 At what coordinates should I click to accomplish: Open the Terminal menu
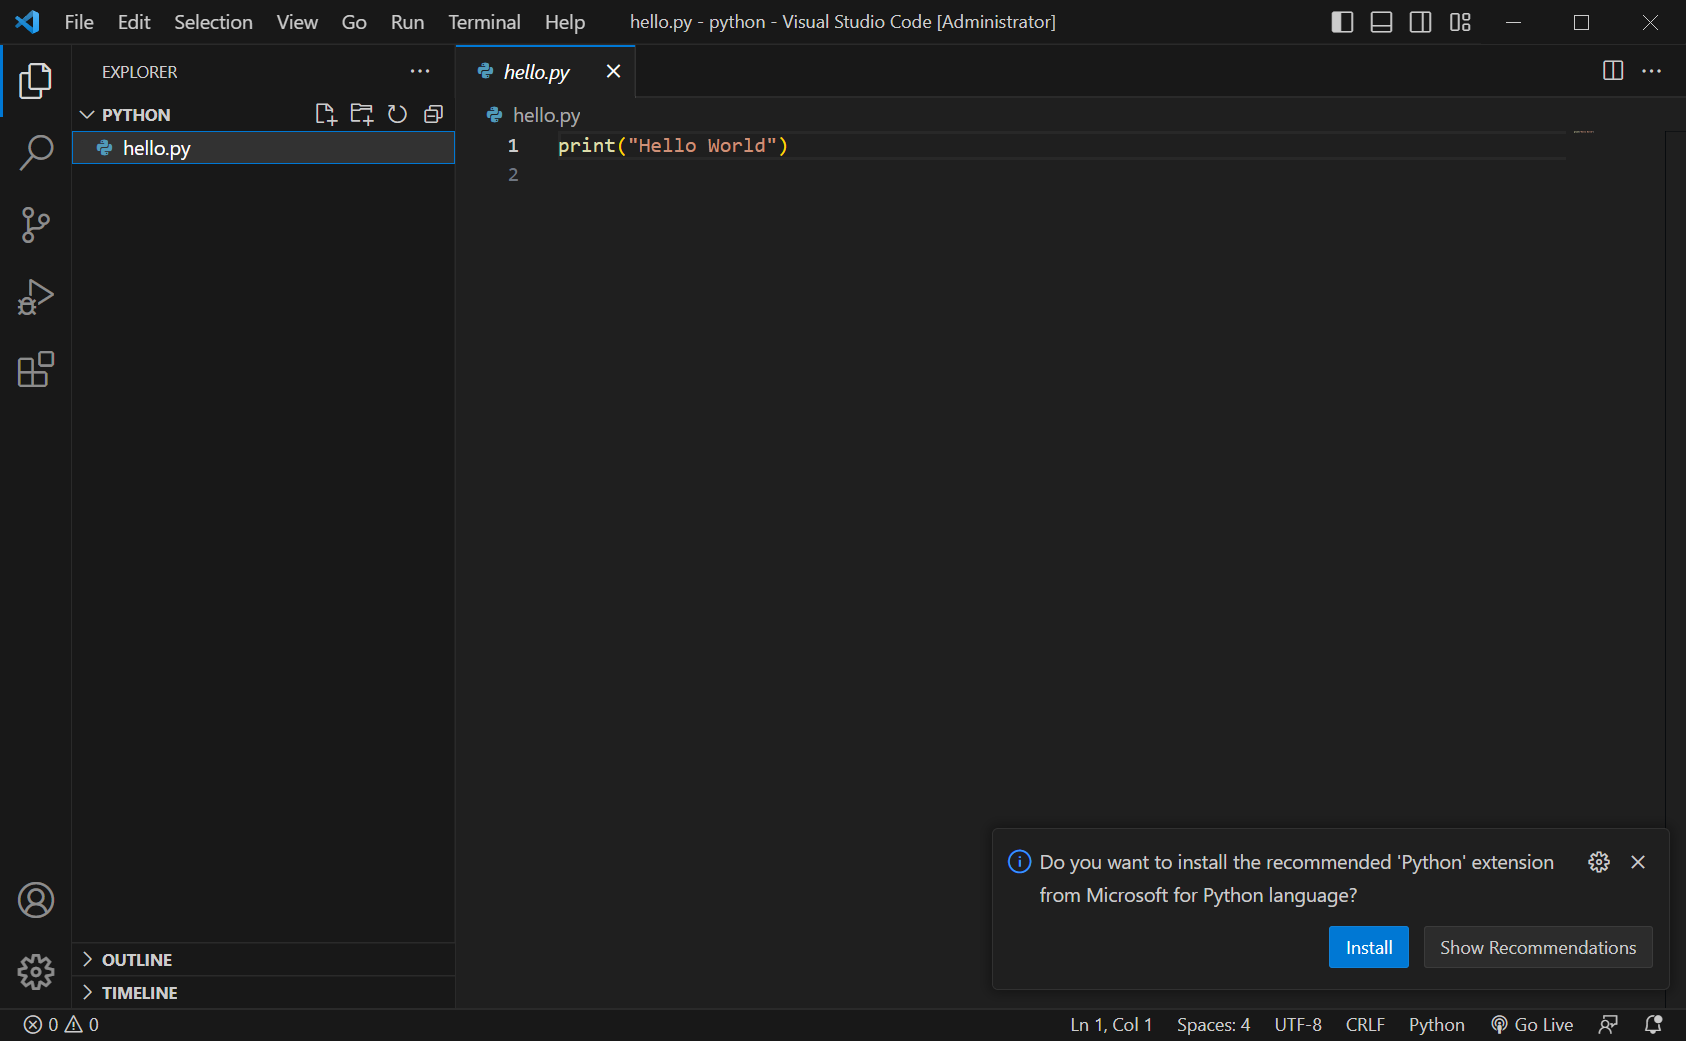click(484, 22)
